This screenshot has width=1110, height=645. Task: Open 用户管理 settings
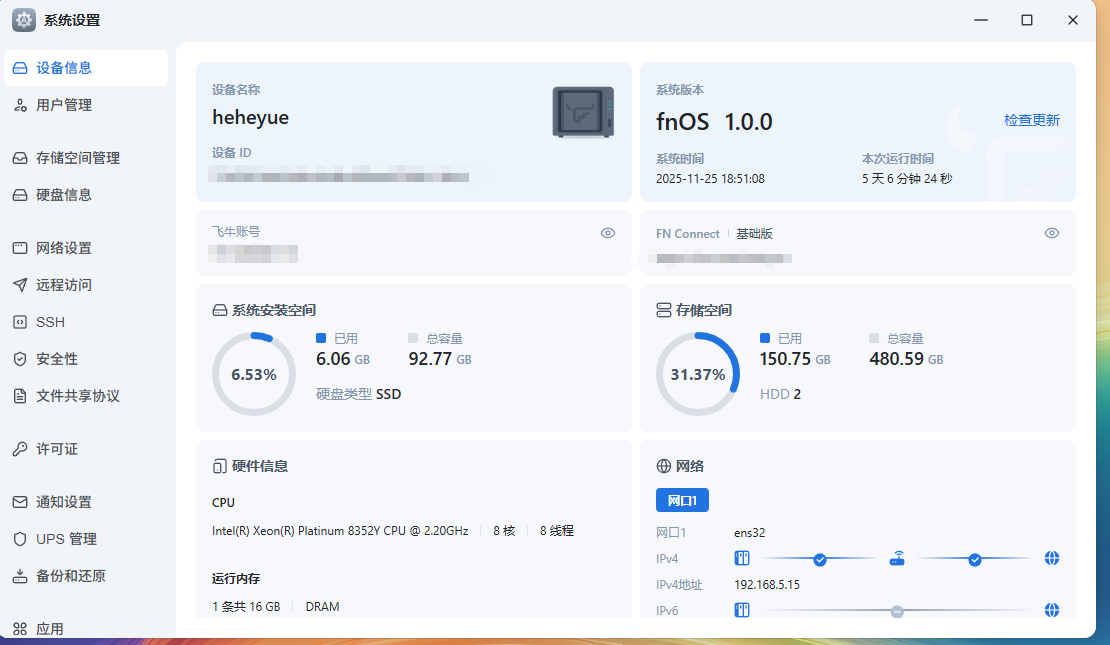click(86, 105)
